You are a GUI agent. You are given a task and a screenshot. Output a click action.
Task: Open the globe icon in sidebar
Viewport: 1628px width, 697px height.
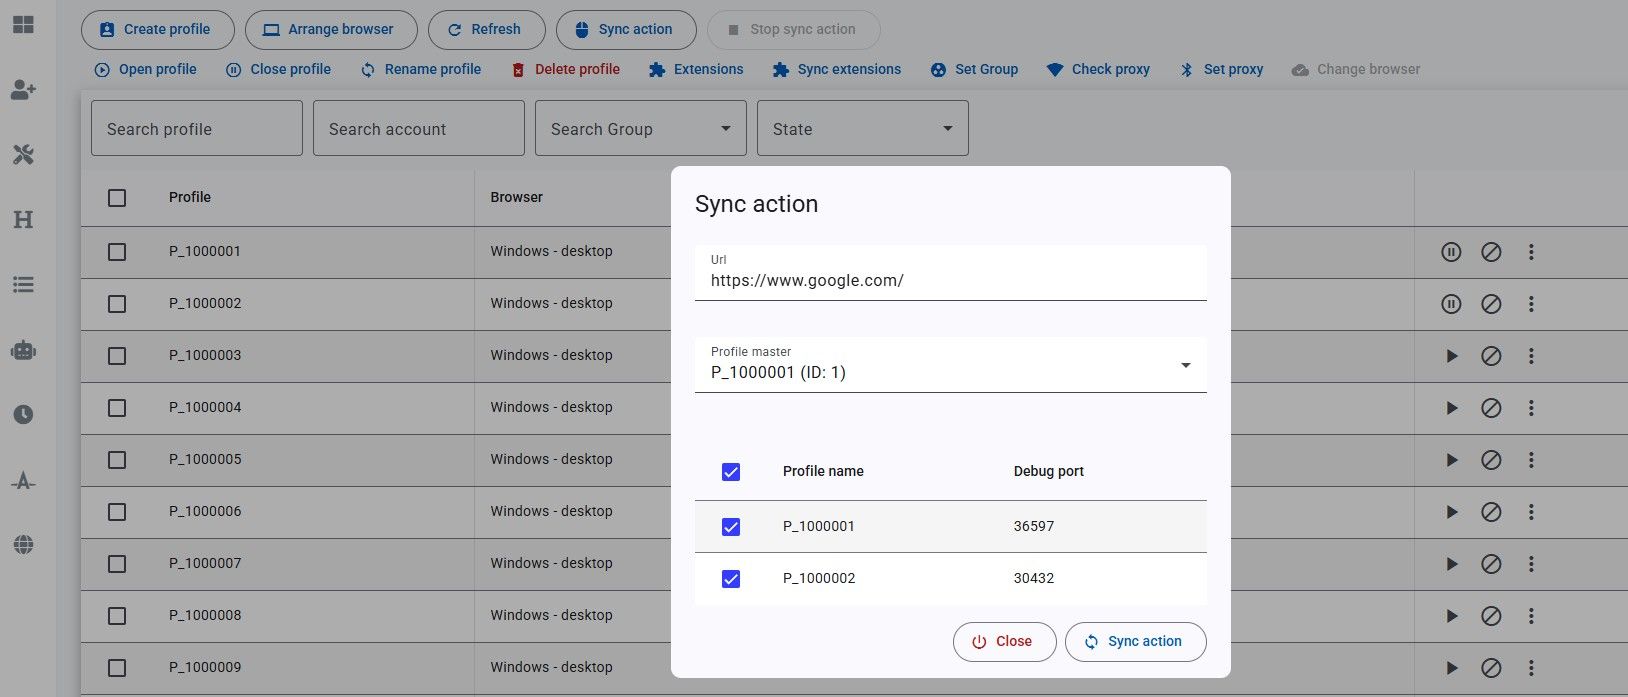click(x=23, y=545)
